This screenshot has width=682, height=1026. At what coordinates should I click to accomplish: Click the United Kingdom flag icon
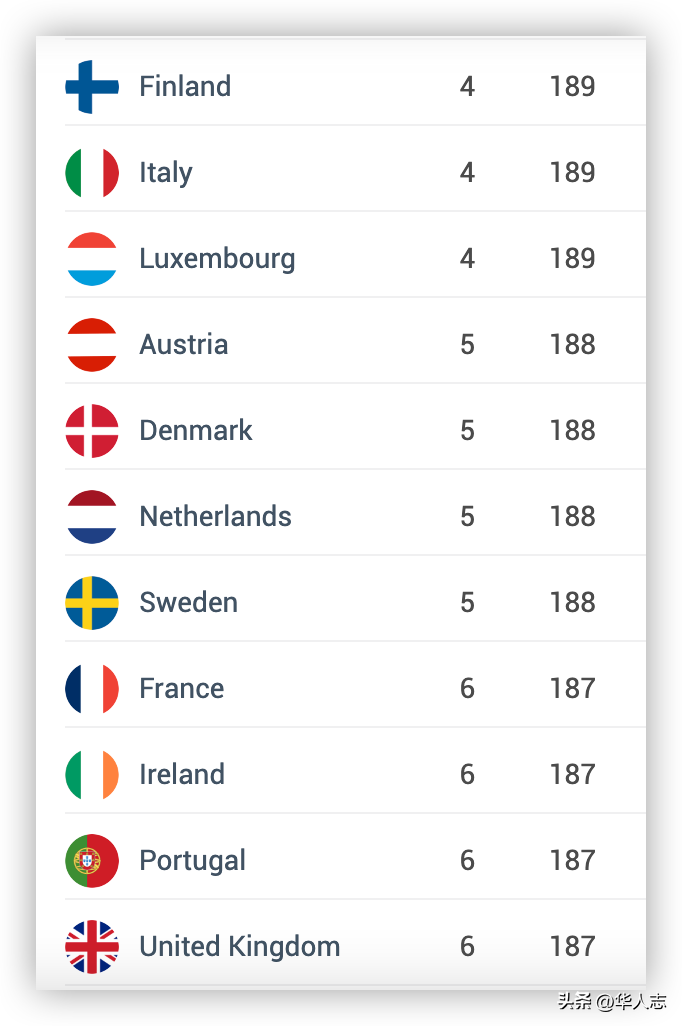click(x=92, y=947)
